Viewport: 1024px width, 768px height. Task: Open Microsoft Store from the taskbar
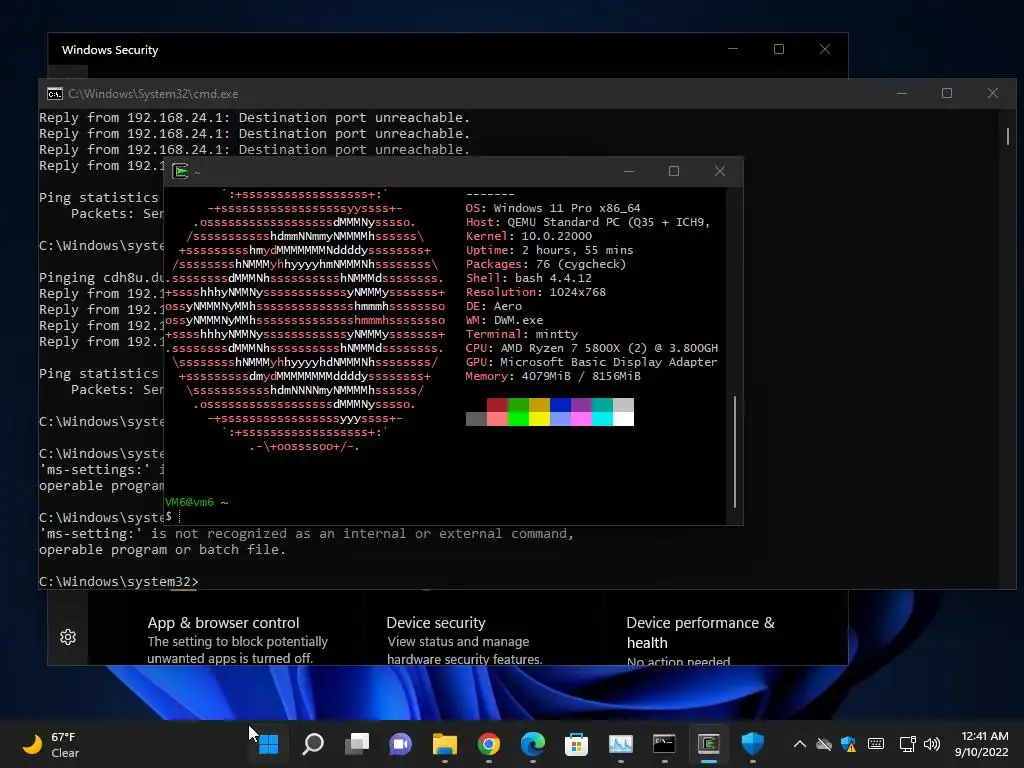(x=576, y=743)
